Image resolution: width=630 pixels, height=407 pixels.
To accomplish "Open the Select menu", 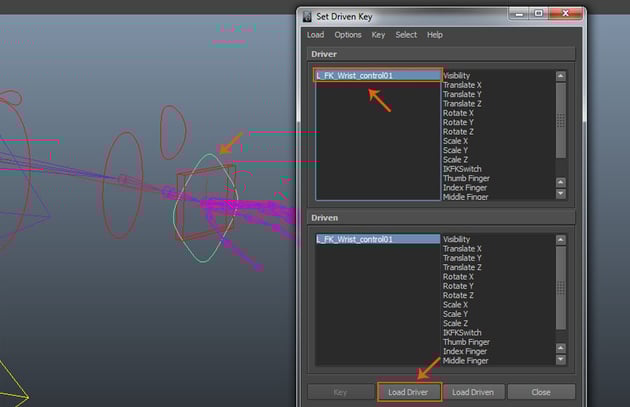I will point(406,35).
